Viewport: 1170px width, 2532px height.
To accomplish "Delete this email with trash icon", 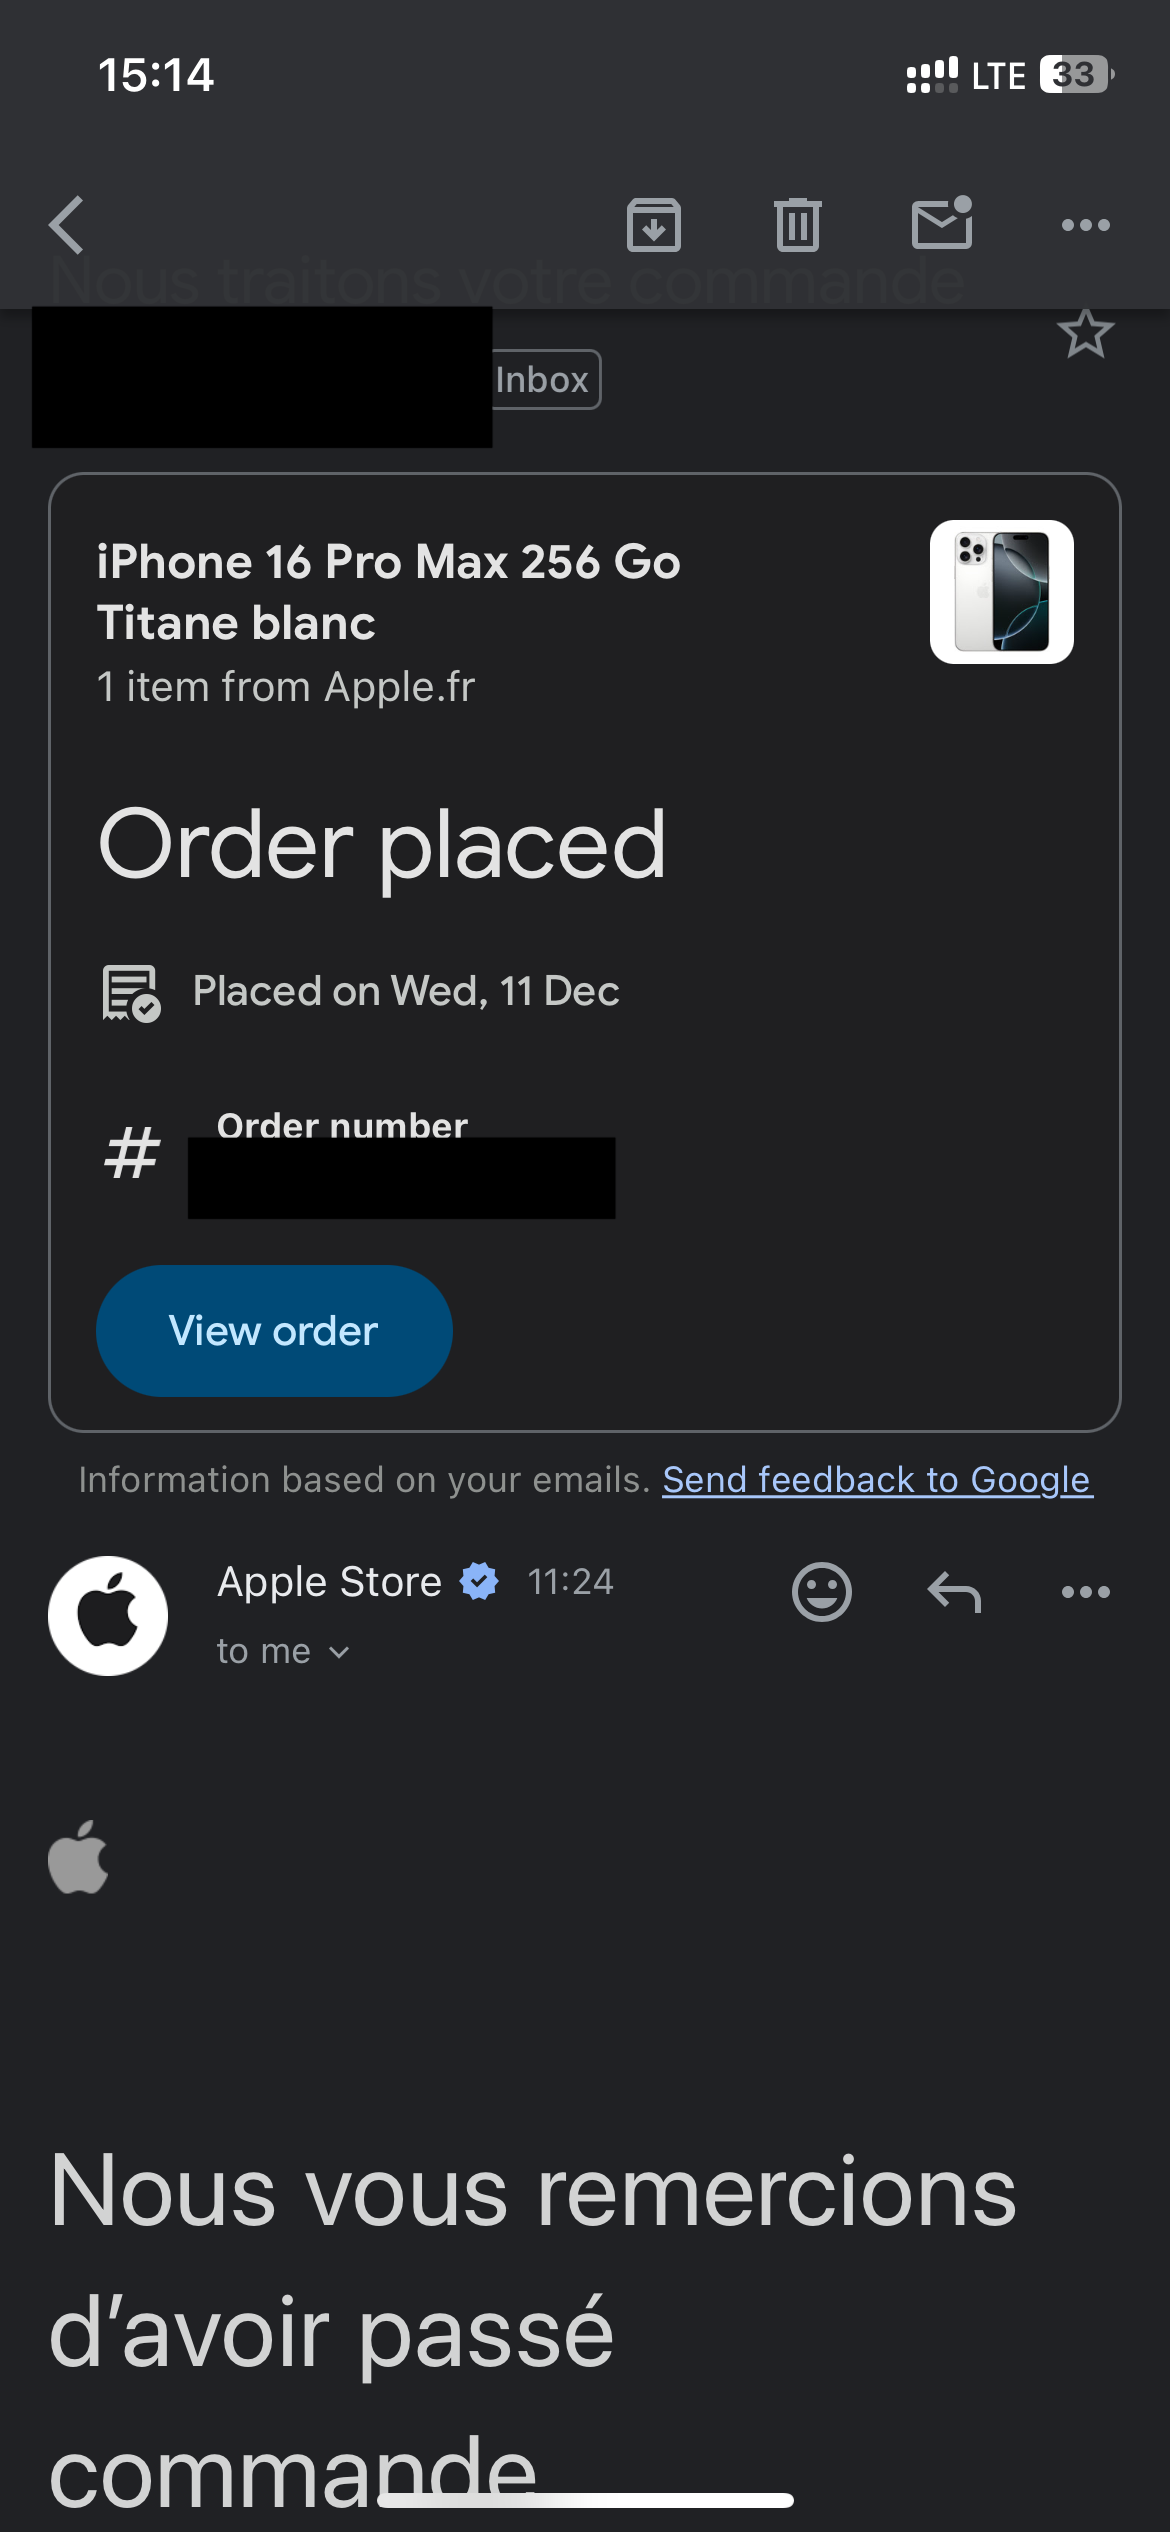I will 797,225.
